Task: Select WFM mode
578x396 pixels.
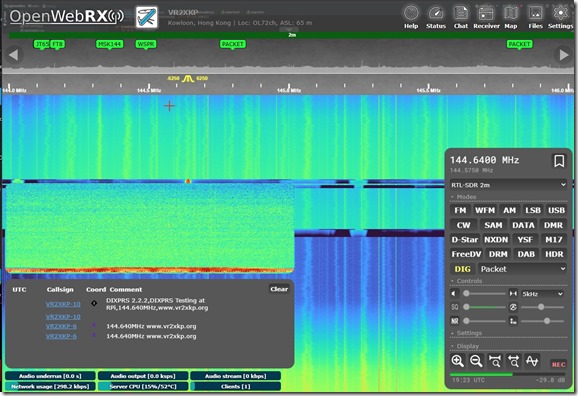Action: (485, 210)
